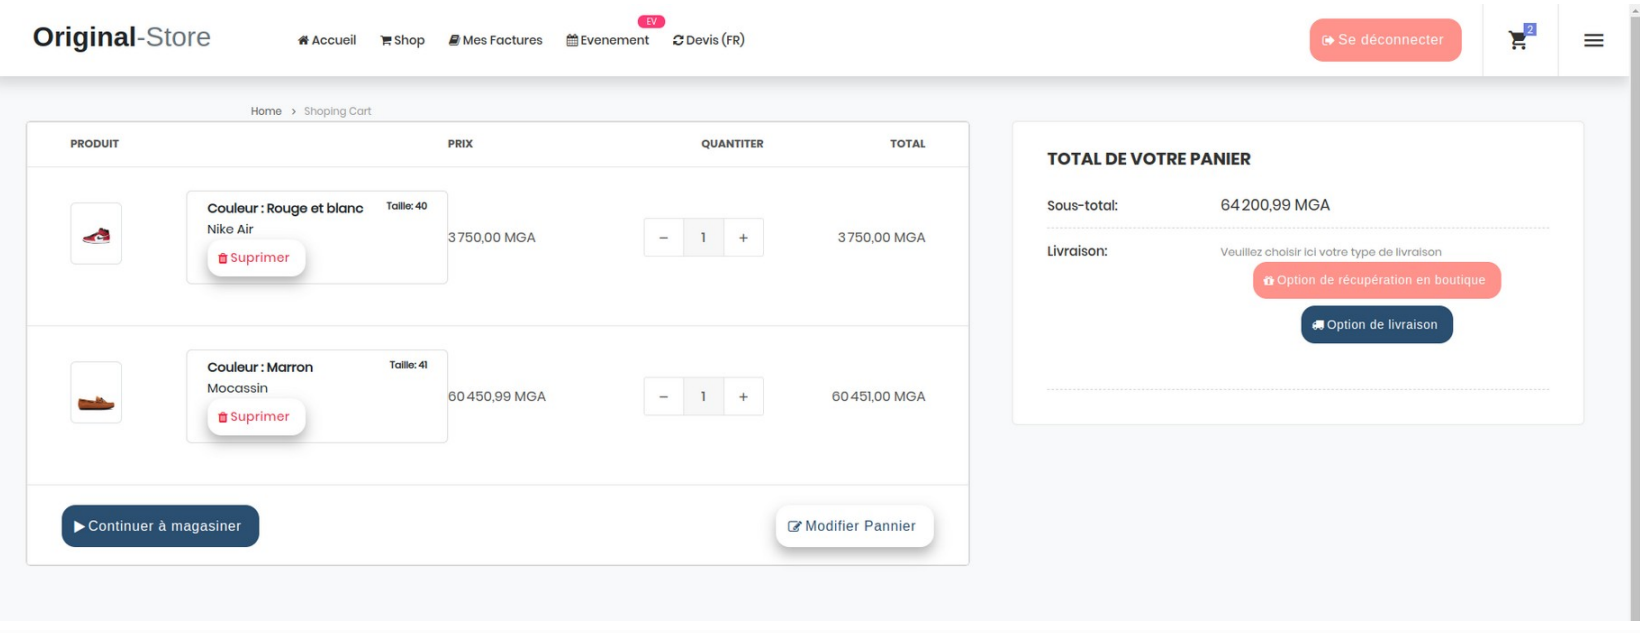1640x633 pixels.
Task: Remove Nike Air with Suprimer
Action: pos(255,258)
